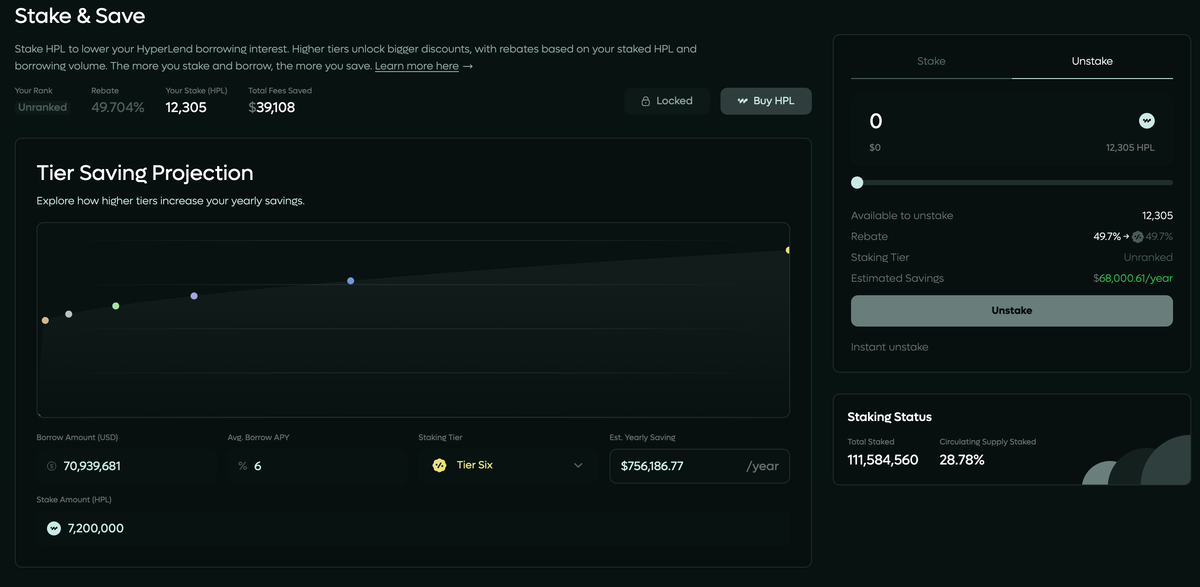The image size is (1200, 587).
Task: Click the Staking Status heading
Action: point(890,417)
